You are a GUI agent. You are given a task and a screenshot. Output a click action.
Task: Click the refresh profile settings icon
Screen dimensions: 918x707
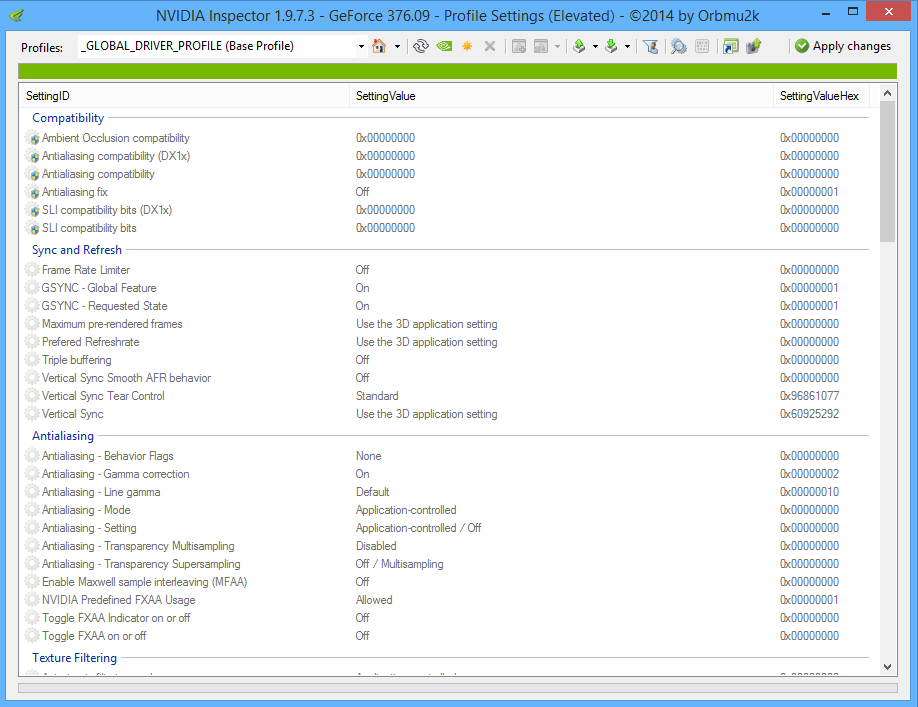tap(420, 46)
